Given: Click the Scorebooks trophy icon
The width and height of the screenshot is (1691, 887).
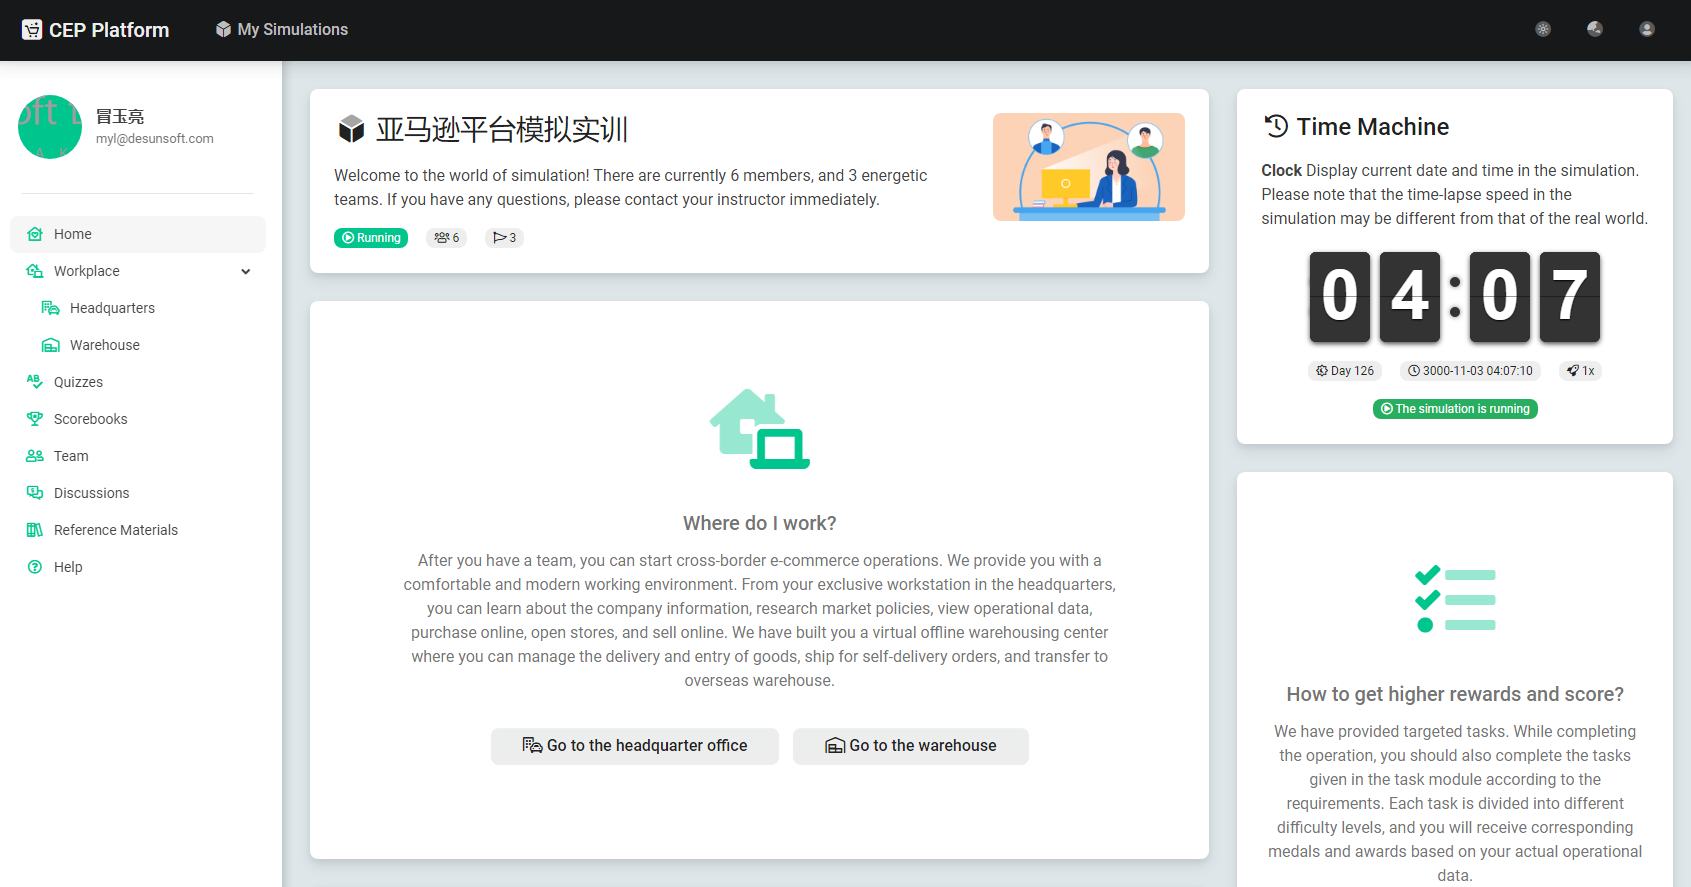Looking at the screenshot, I should pos(35,419).
